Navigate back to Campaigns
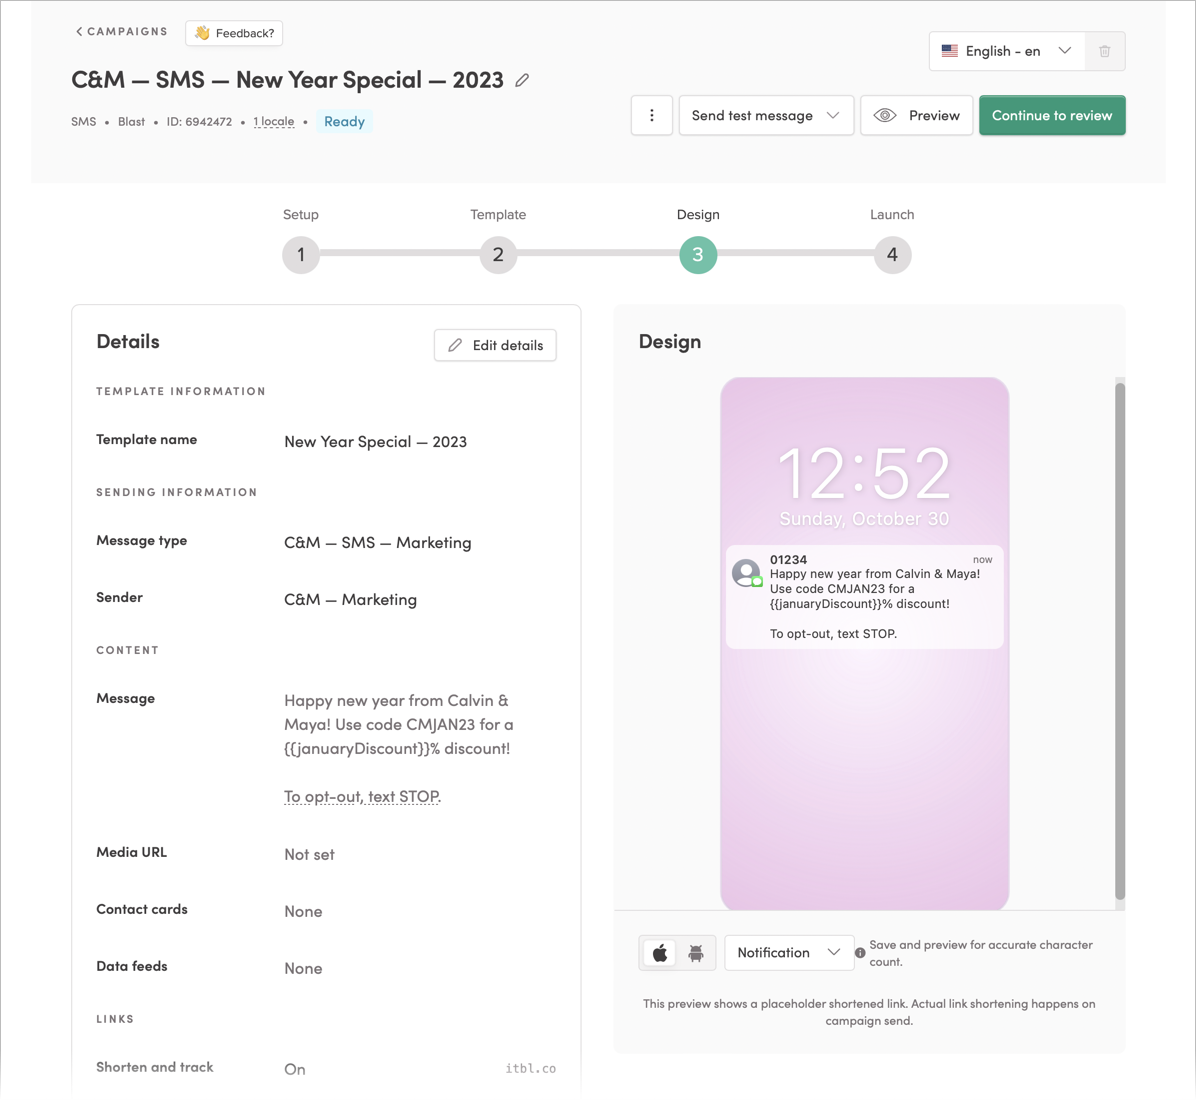The width and height of the screenshot is (1196, 1100). [120, 31]
